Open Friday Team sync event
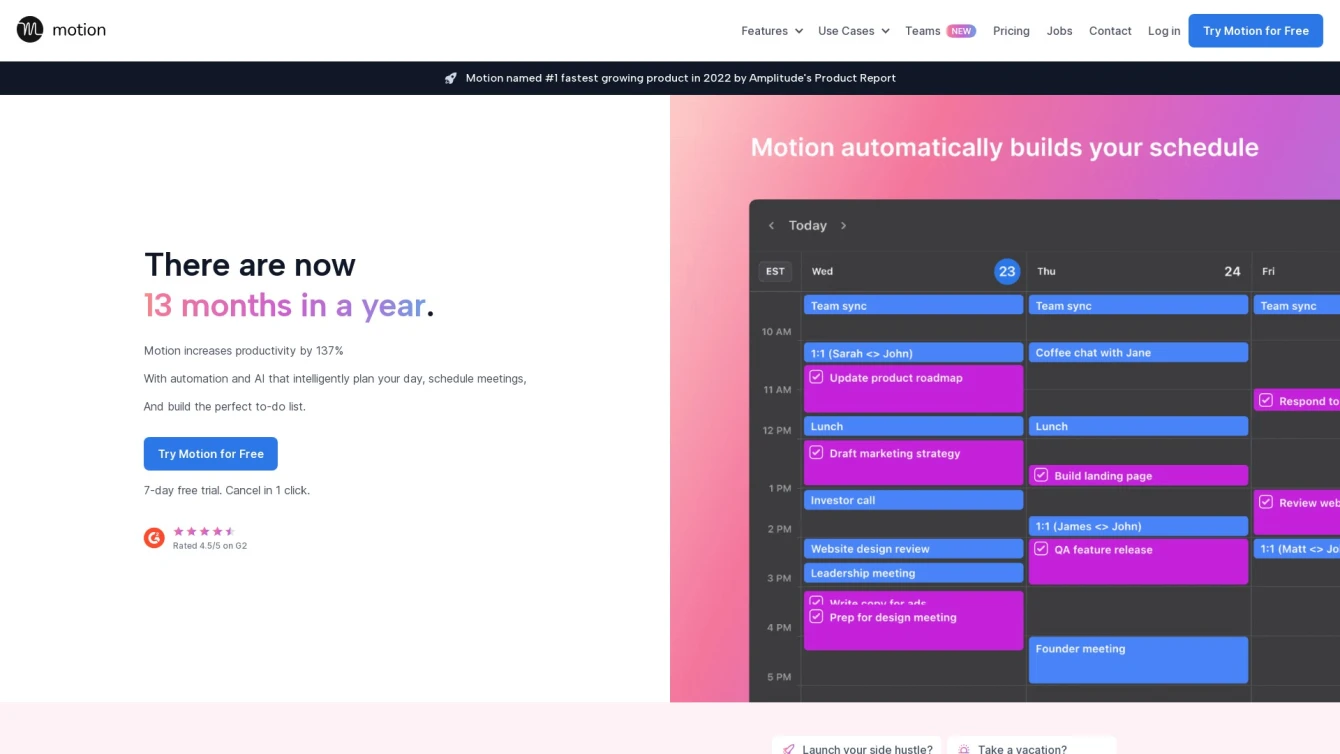This screenshot has width=1340, height=754. point(1297,305)
